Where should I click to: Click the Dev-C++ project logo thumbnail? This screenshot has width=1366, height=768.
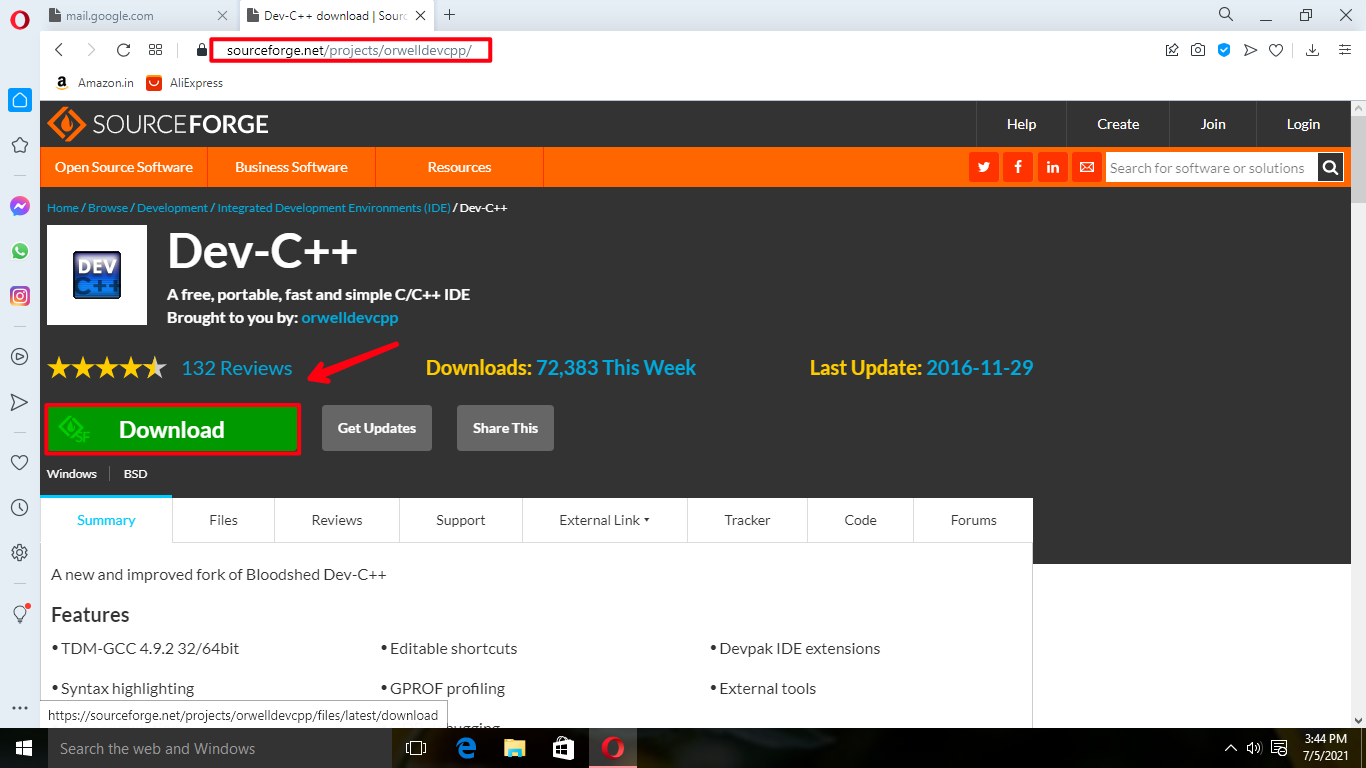(97, 275)
